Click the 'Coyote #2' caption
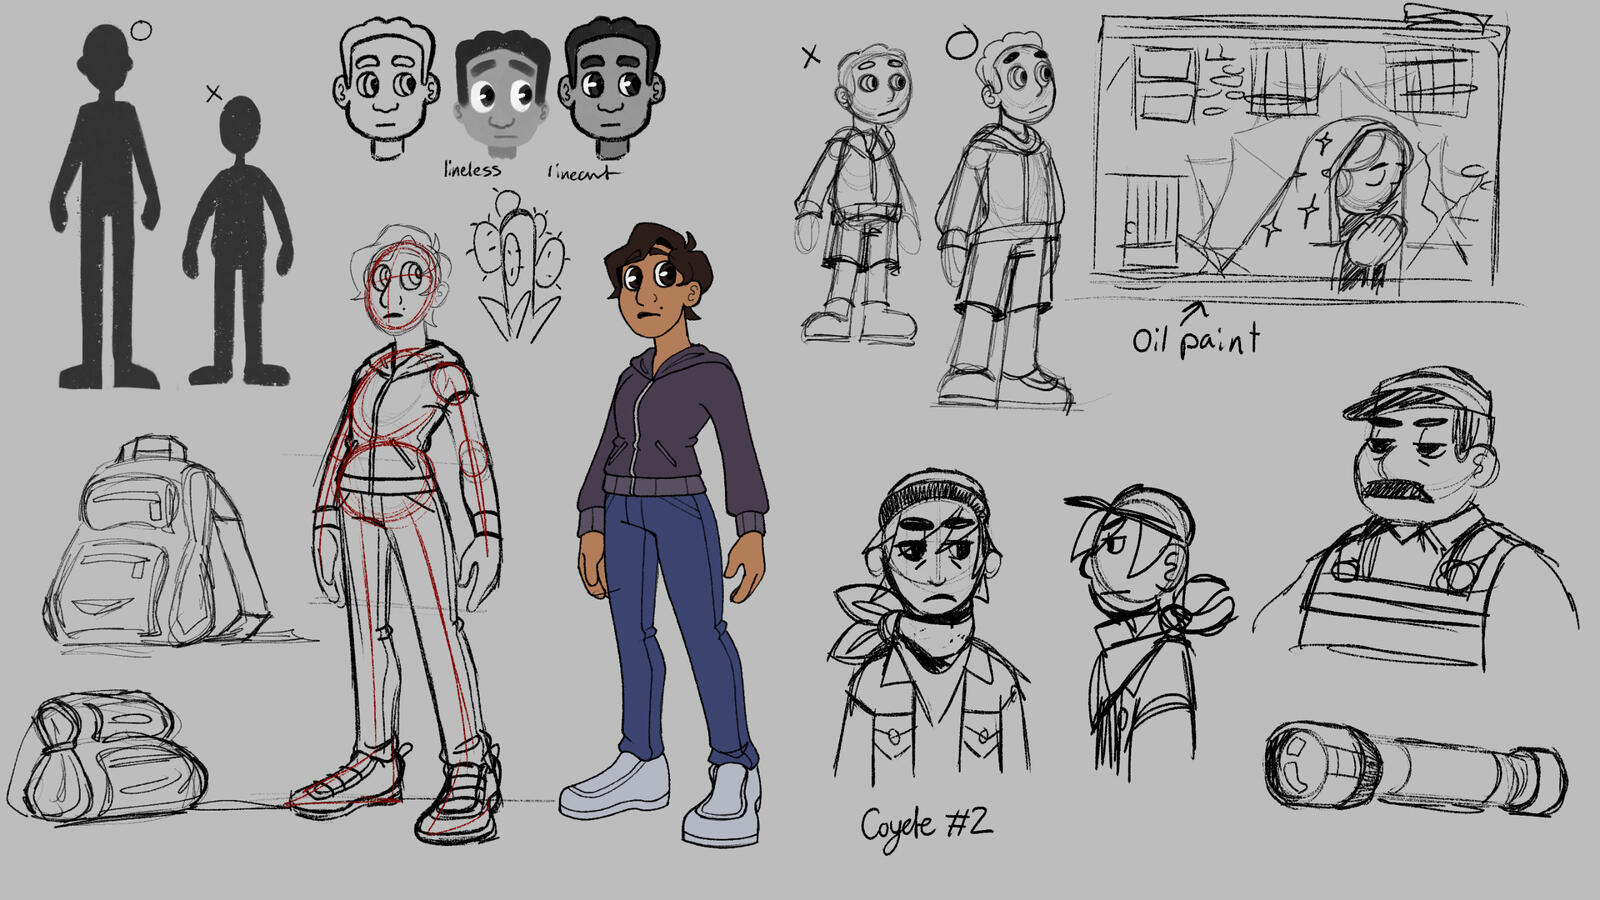Screen dimensions: 1600x900 (x=924, y=822)
